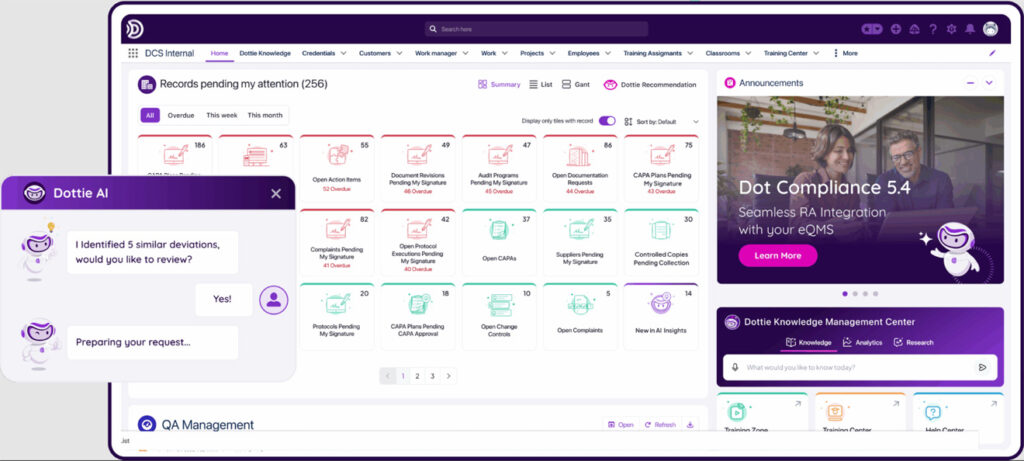Minimize the Announcements panel

pos(970,83)
